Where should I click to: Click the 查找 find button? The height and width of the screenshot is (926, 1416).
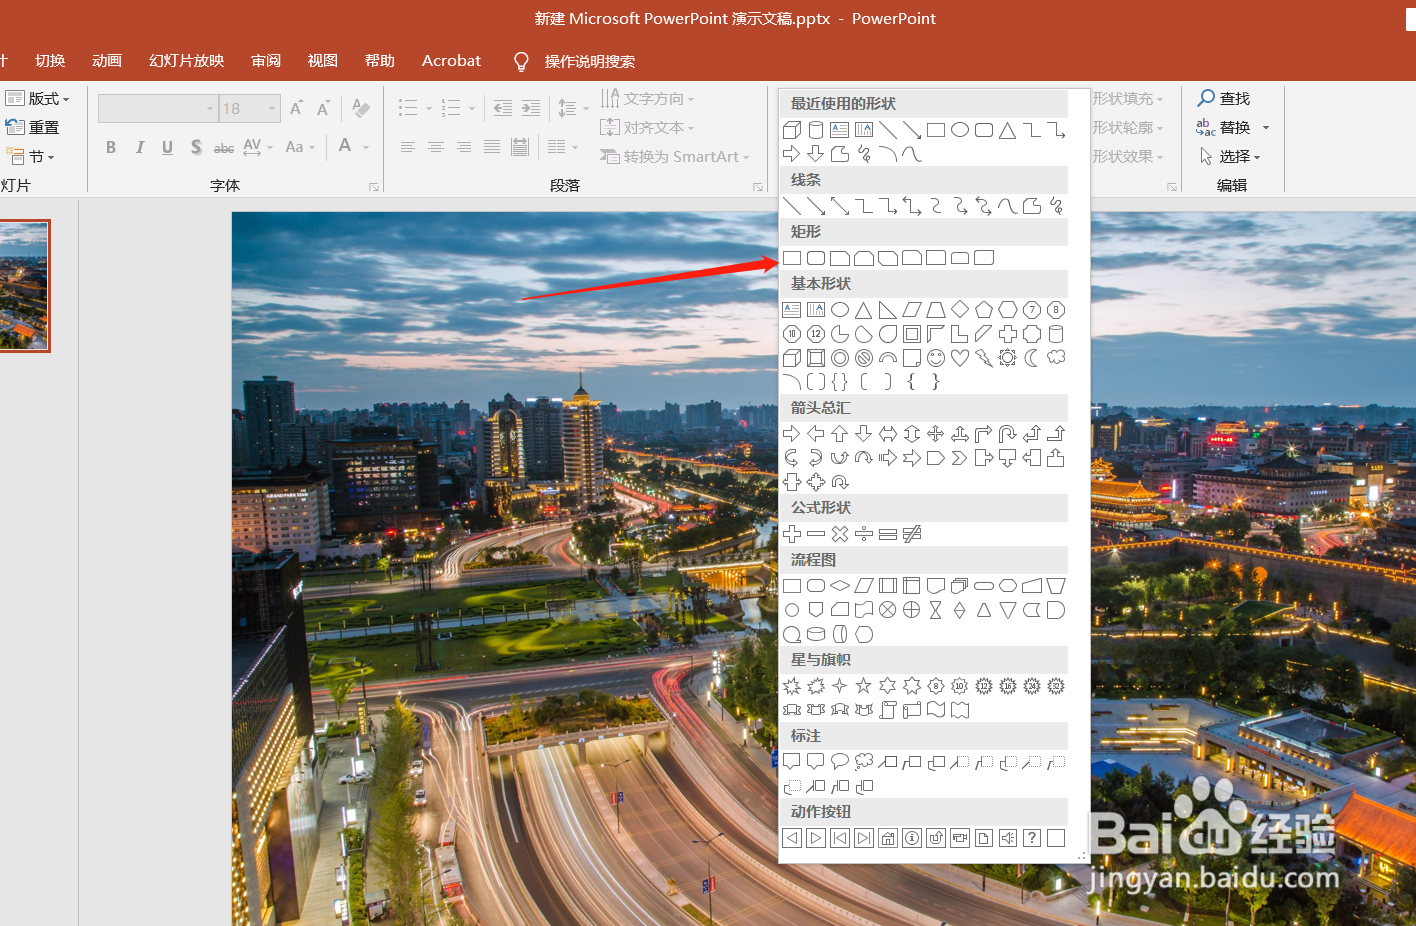[x=1224, y=98]
